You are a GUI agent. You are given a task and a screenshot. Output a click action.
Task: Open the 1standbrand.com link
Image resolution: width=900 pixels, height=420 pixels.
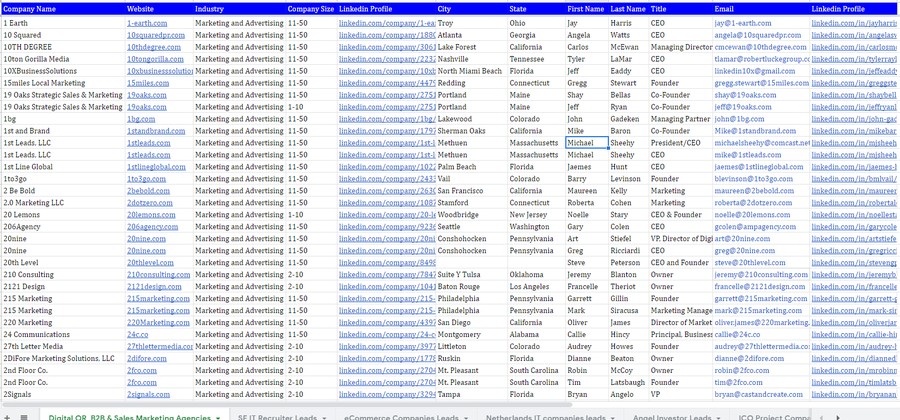(156, 131)
